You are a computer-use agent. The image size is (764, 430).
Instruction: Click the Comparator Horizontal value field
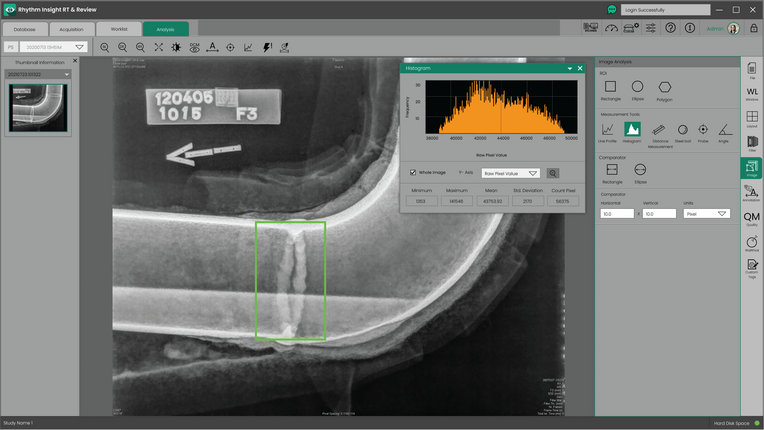617,214
